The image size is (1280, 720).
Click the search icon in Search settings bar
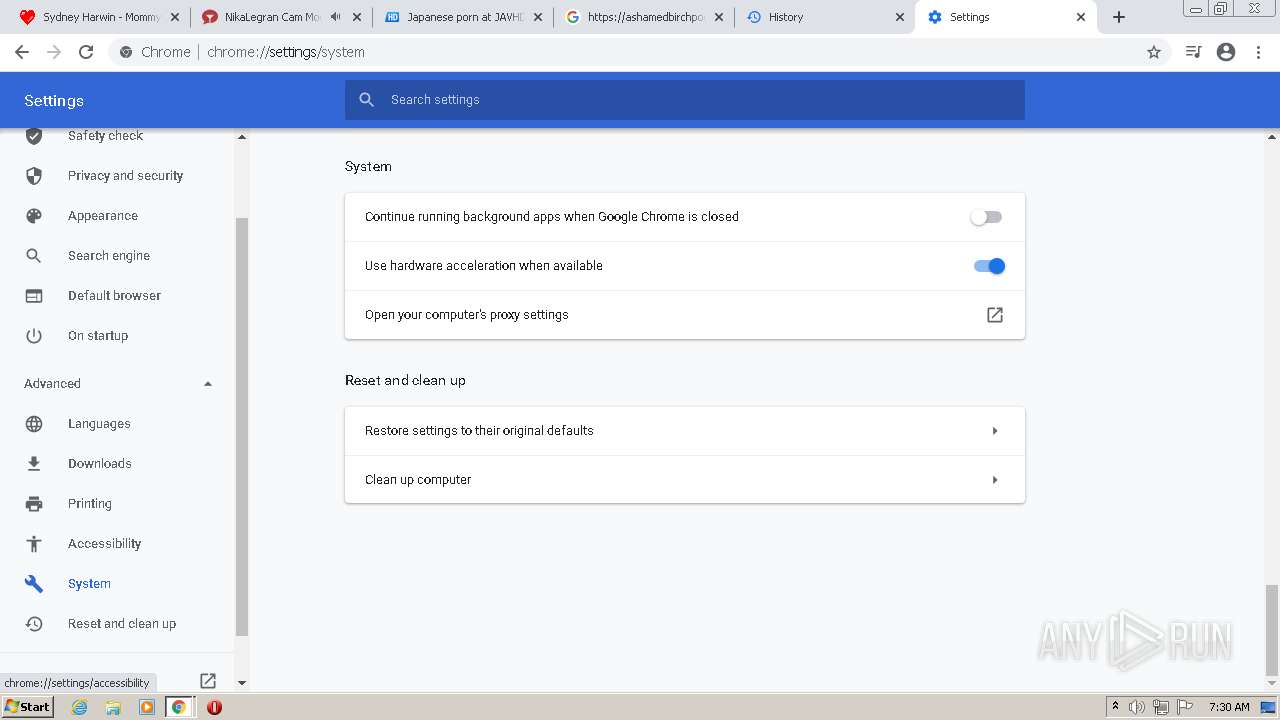pyautogui.click(x=367, y=100)
